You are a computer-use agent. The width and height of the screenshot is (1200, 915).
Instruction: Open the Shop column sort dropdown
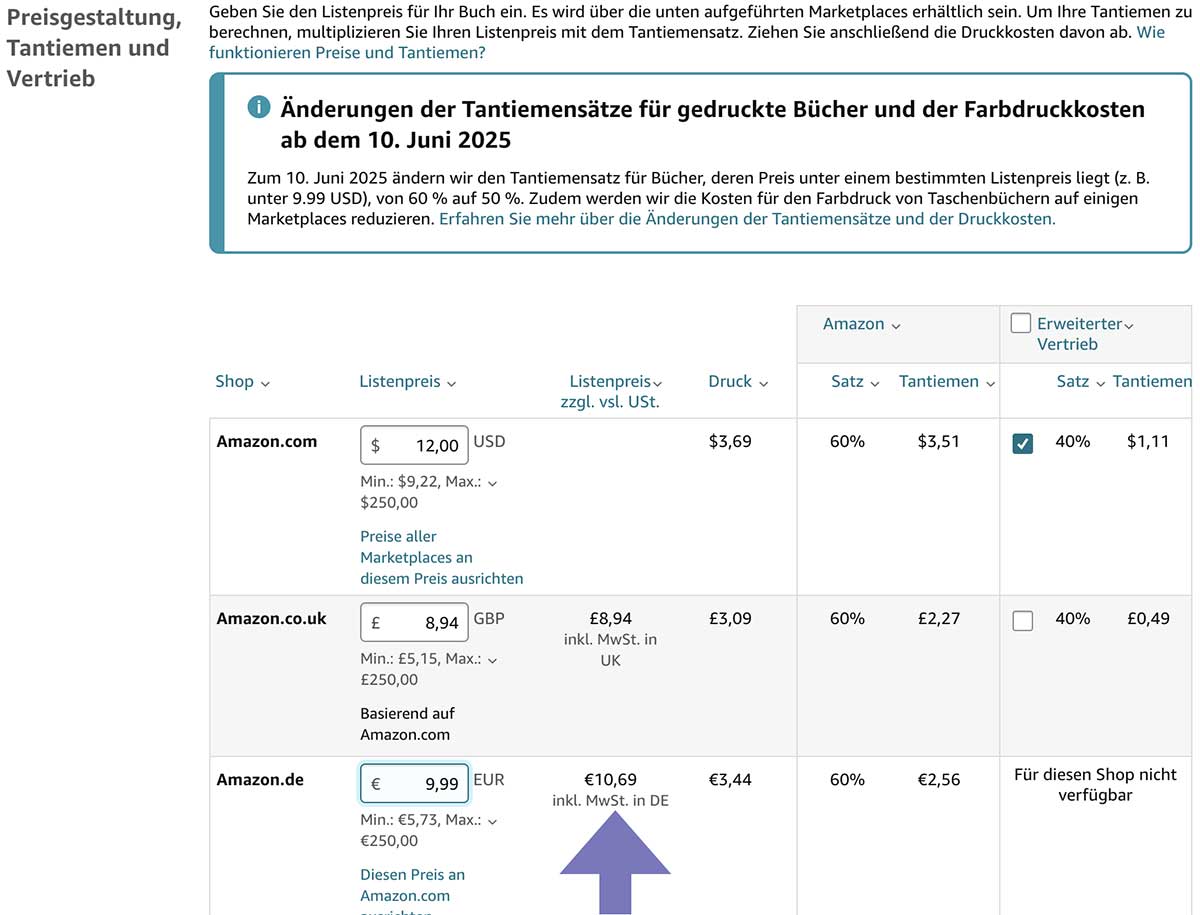coord(265,383)
